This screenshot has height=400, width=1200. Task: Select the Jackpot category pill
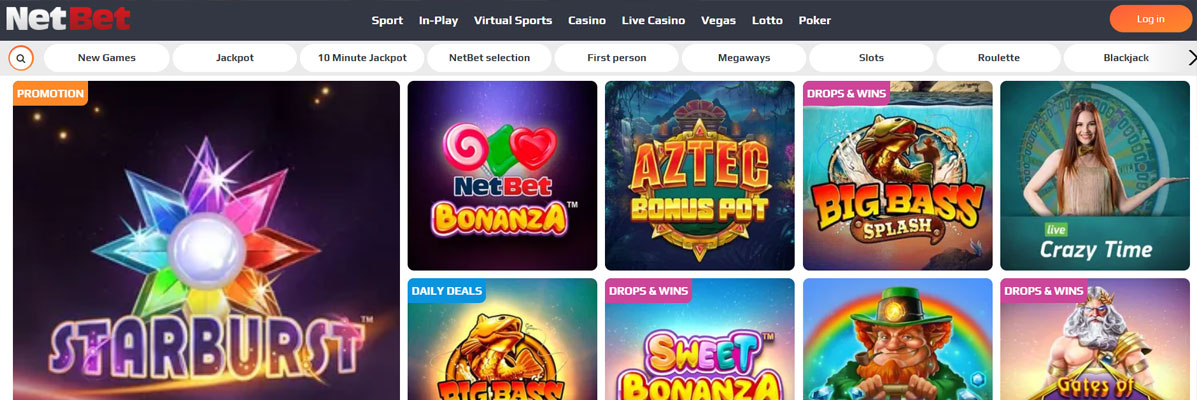click(235, 58)
